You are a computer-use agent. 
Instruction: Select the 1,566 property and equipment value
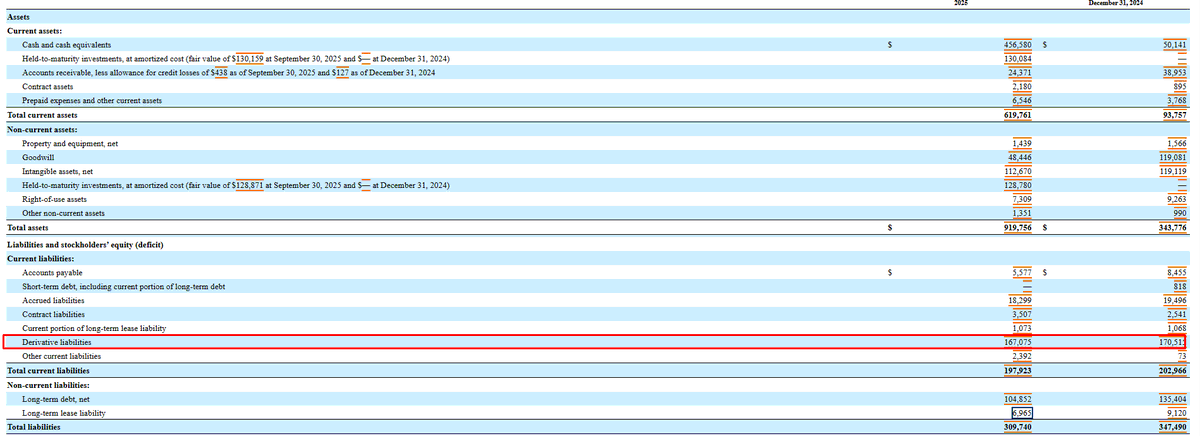1175,144
